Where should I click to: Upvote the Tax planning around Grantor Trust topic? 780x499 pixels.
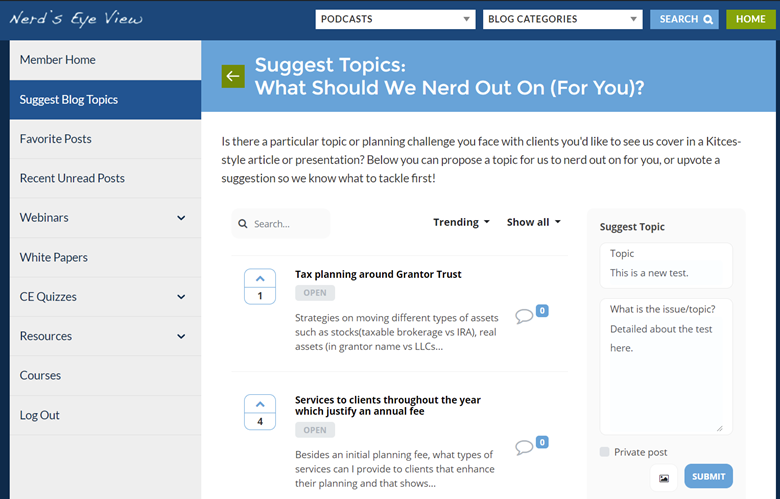(260, 279)
